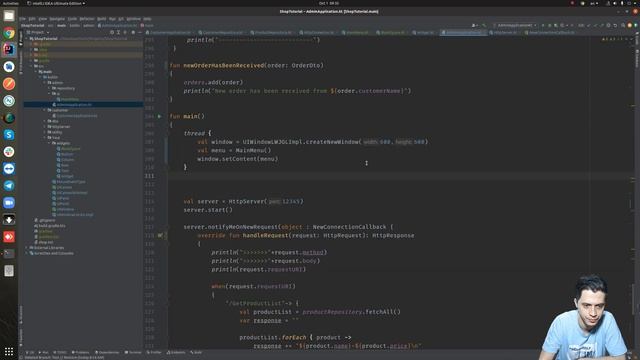Open the Edit menu
Screen dimensions: 640x360
[x=32, y=19]
